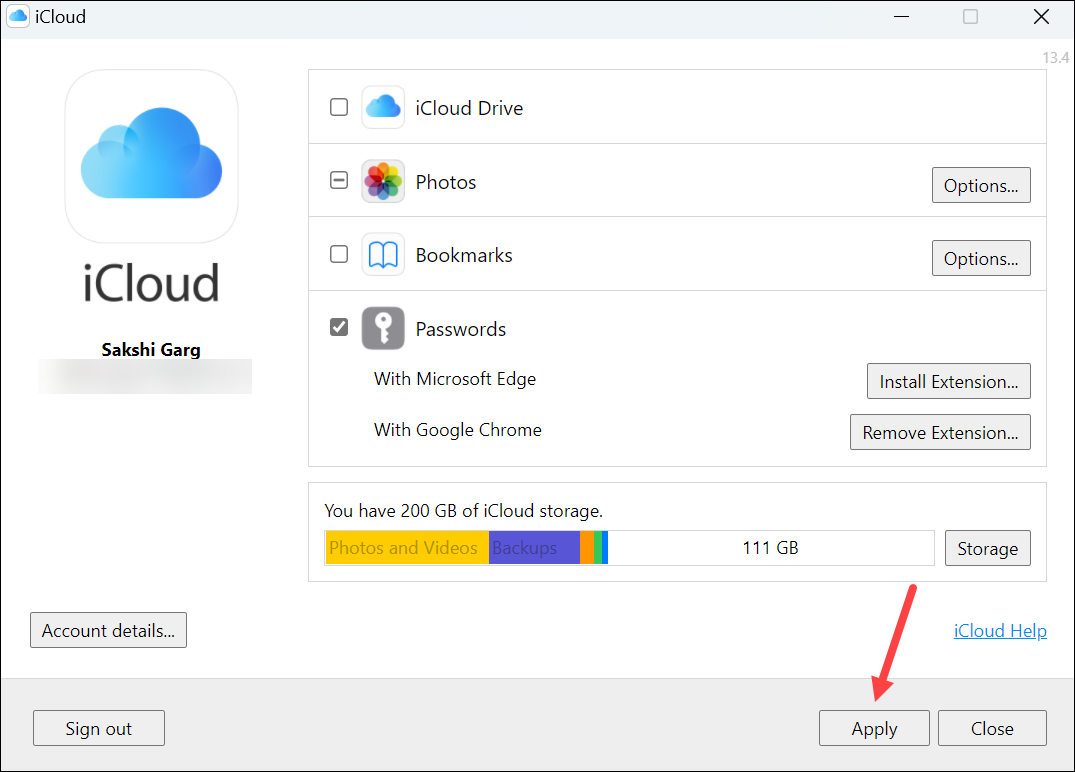
Task: Click the Close button at bottom
Action: point(992,728)
